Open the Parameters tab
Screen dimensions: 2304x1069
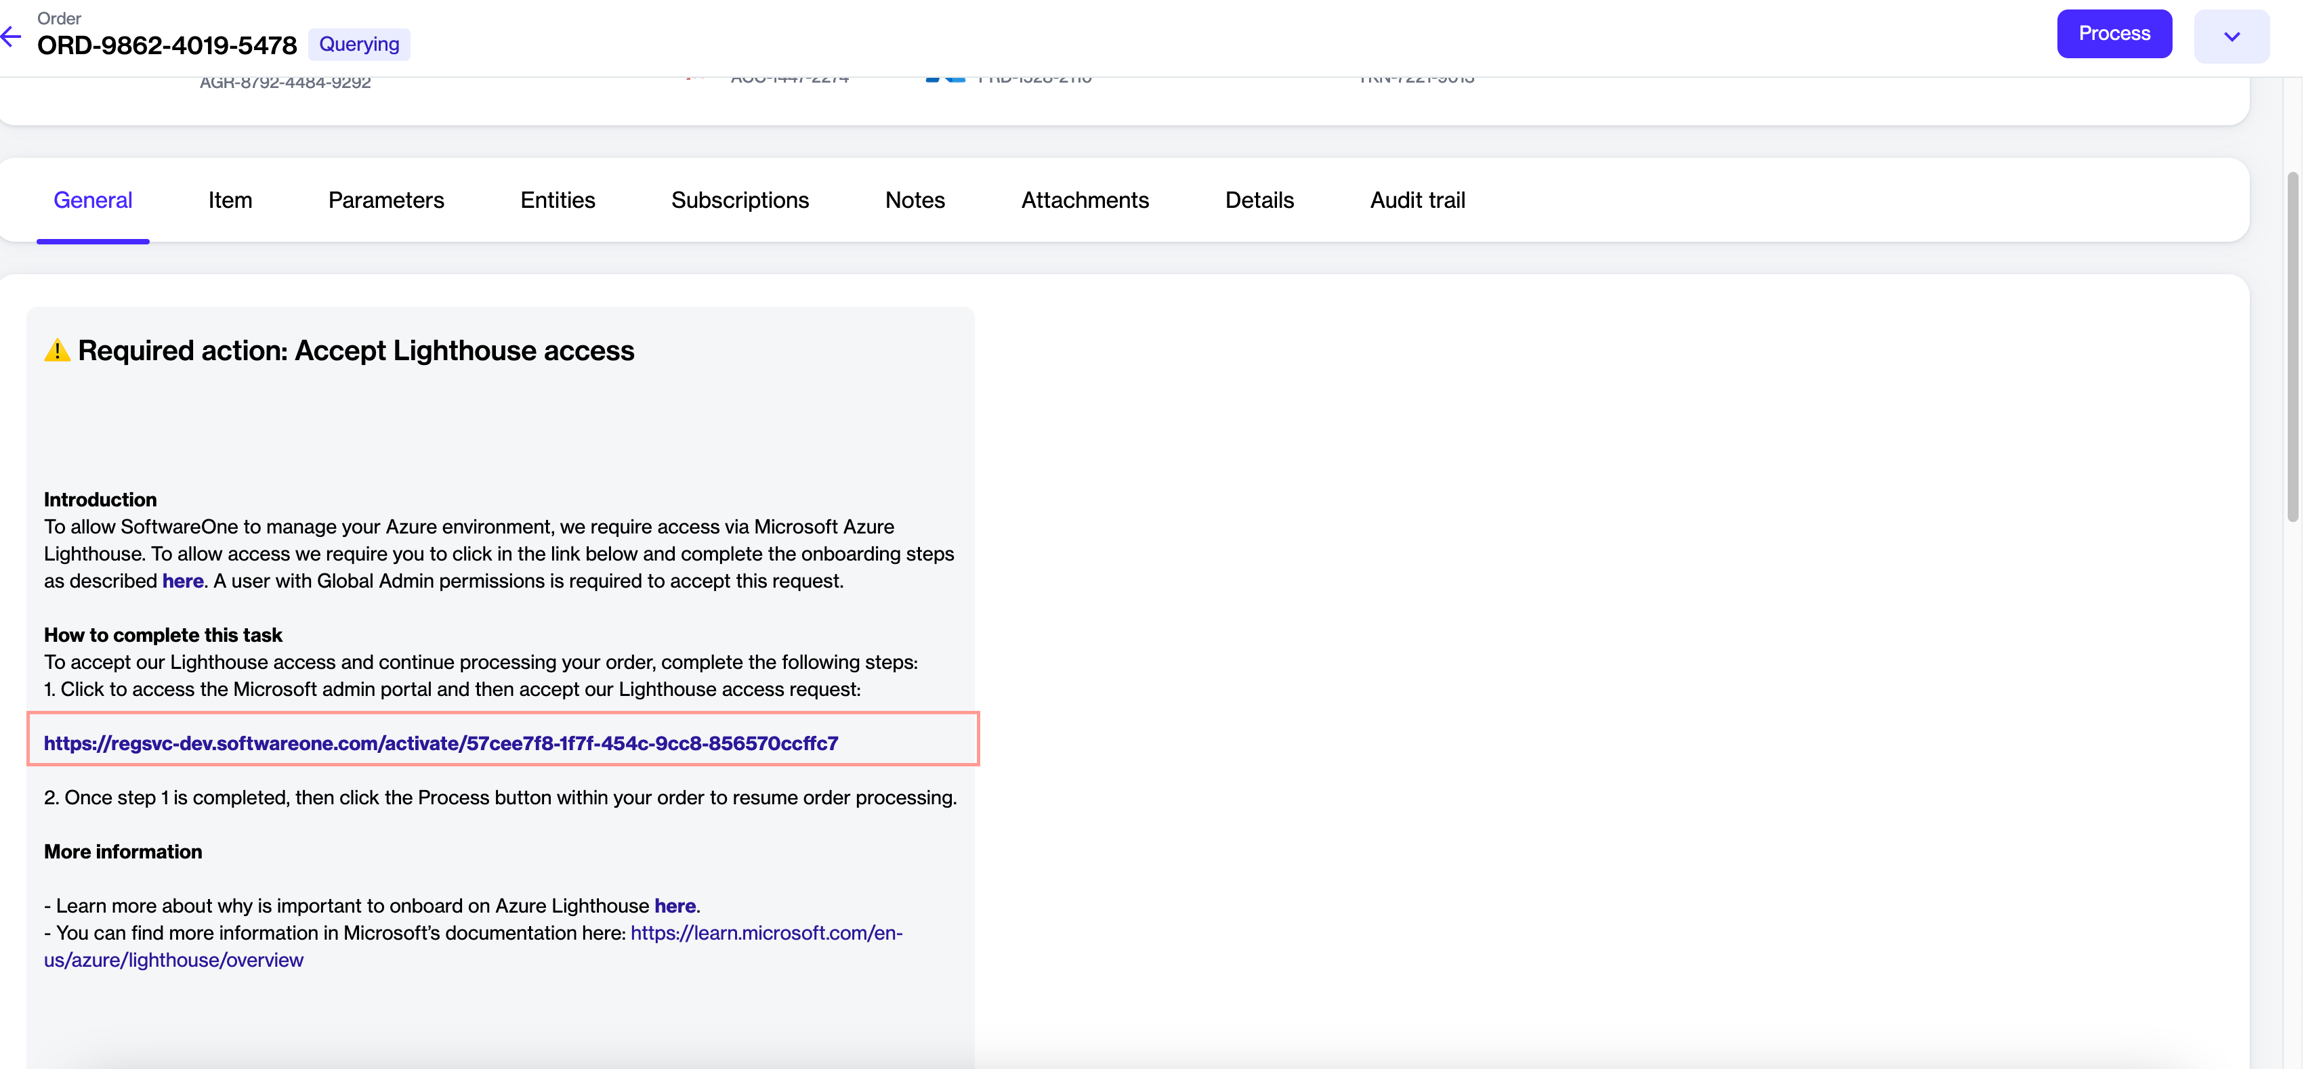386,200
